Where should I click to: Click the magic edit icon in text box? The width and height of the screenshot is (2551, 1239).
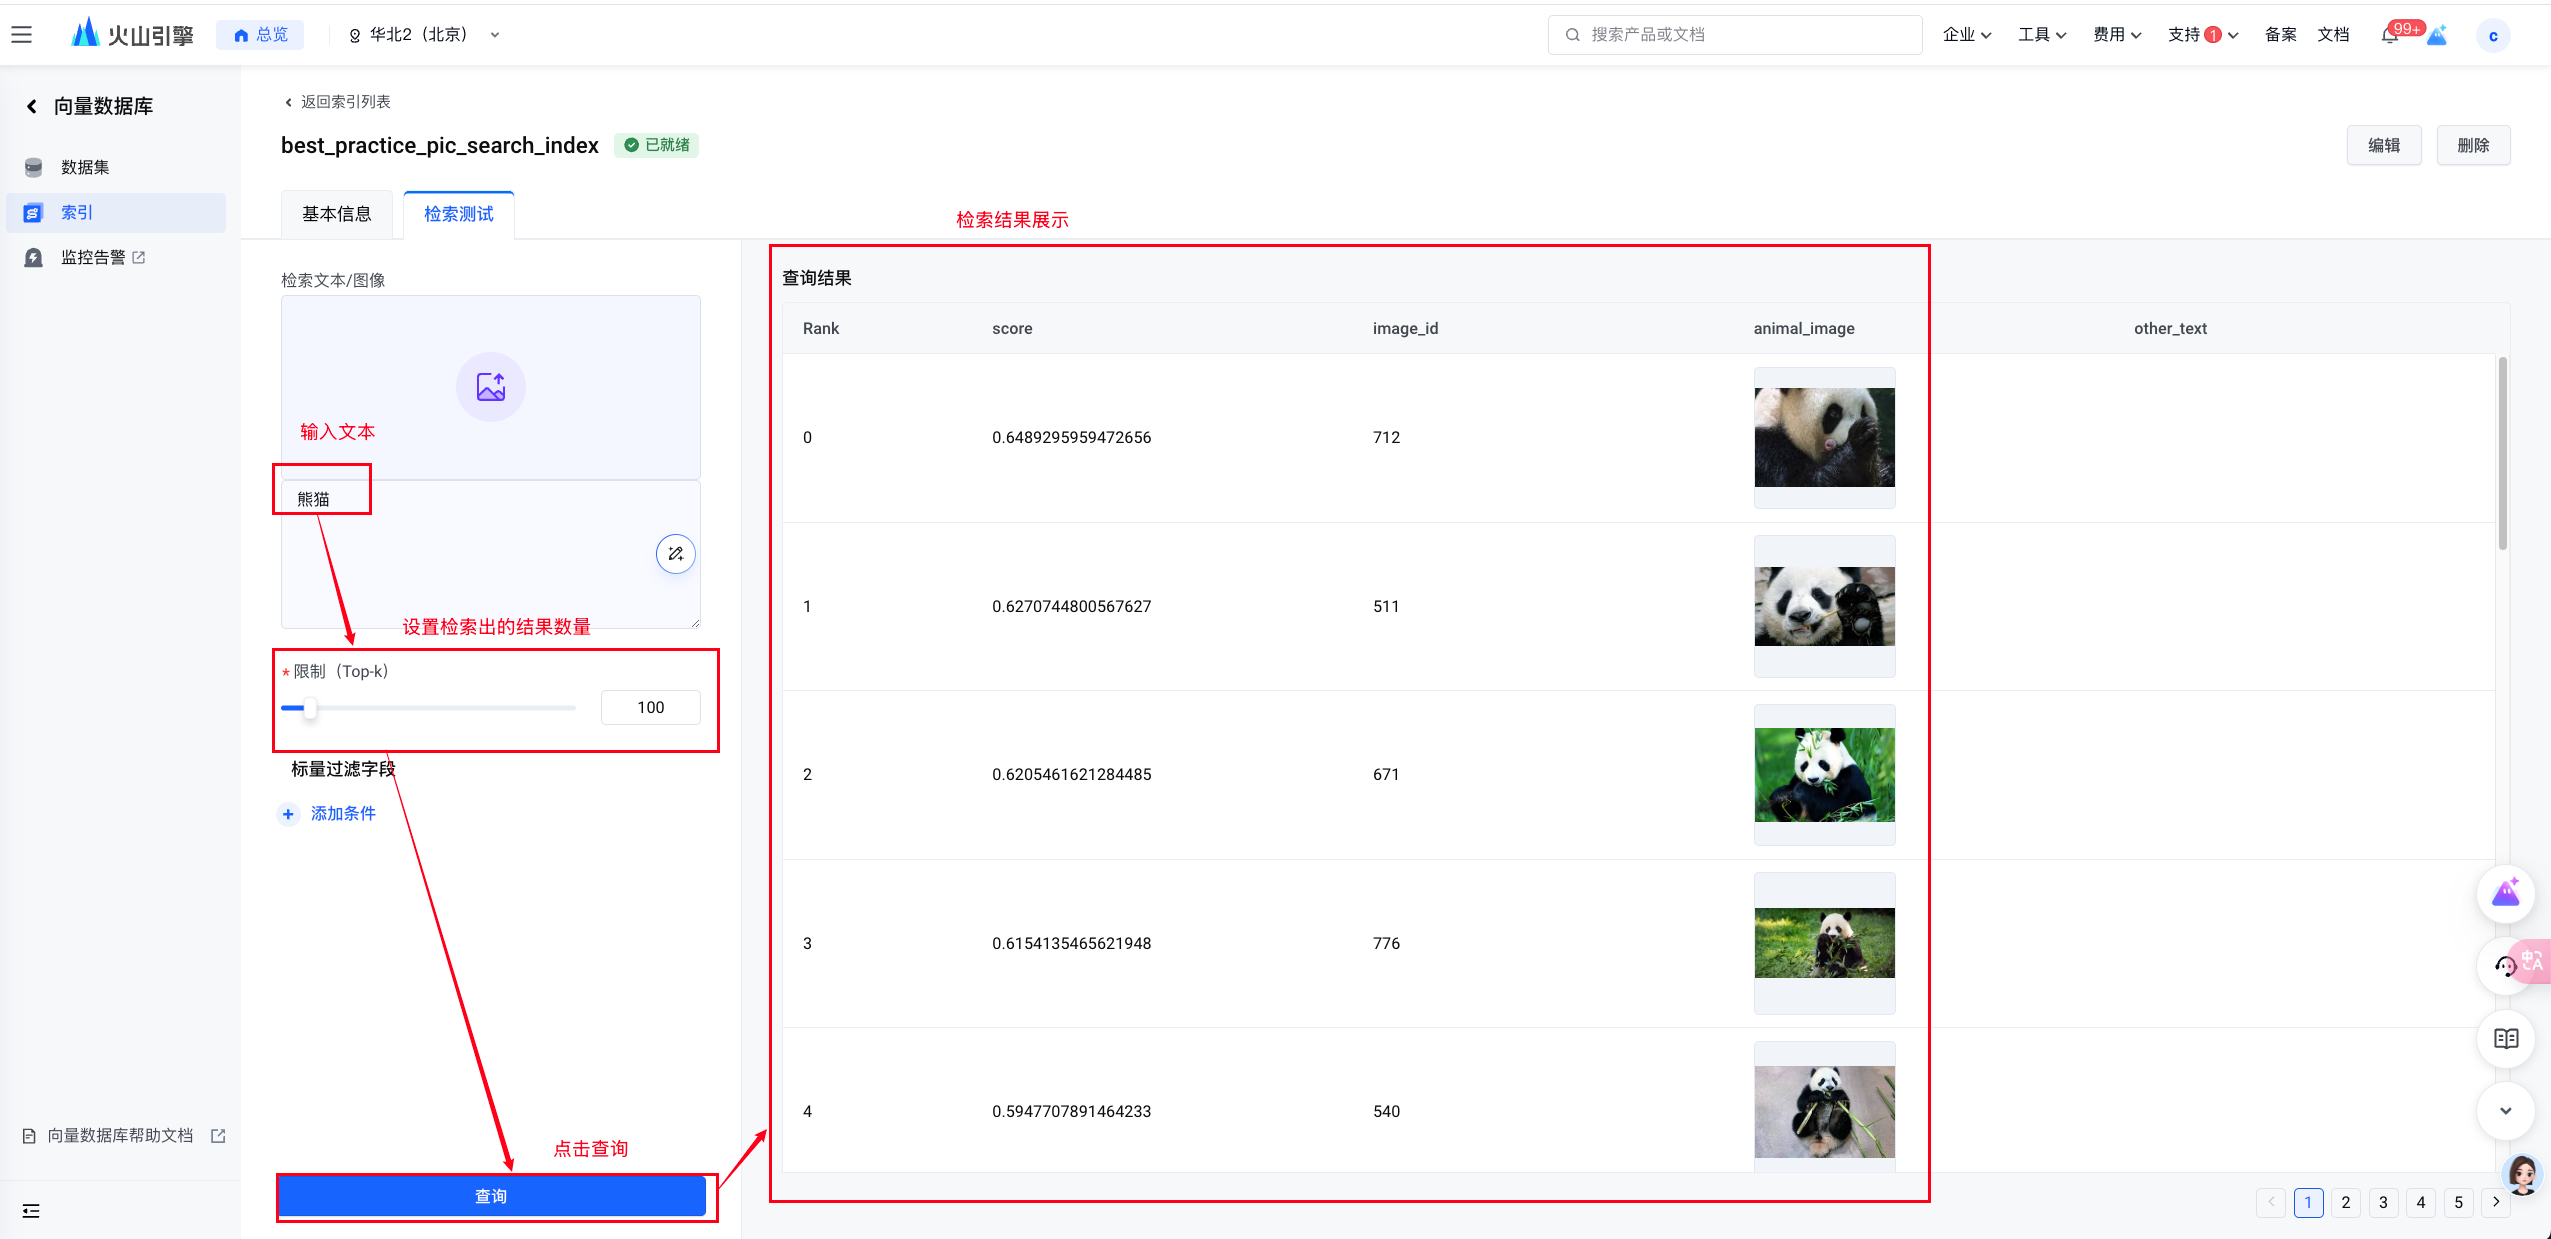[676, 554]
